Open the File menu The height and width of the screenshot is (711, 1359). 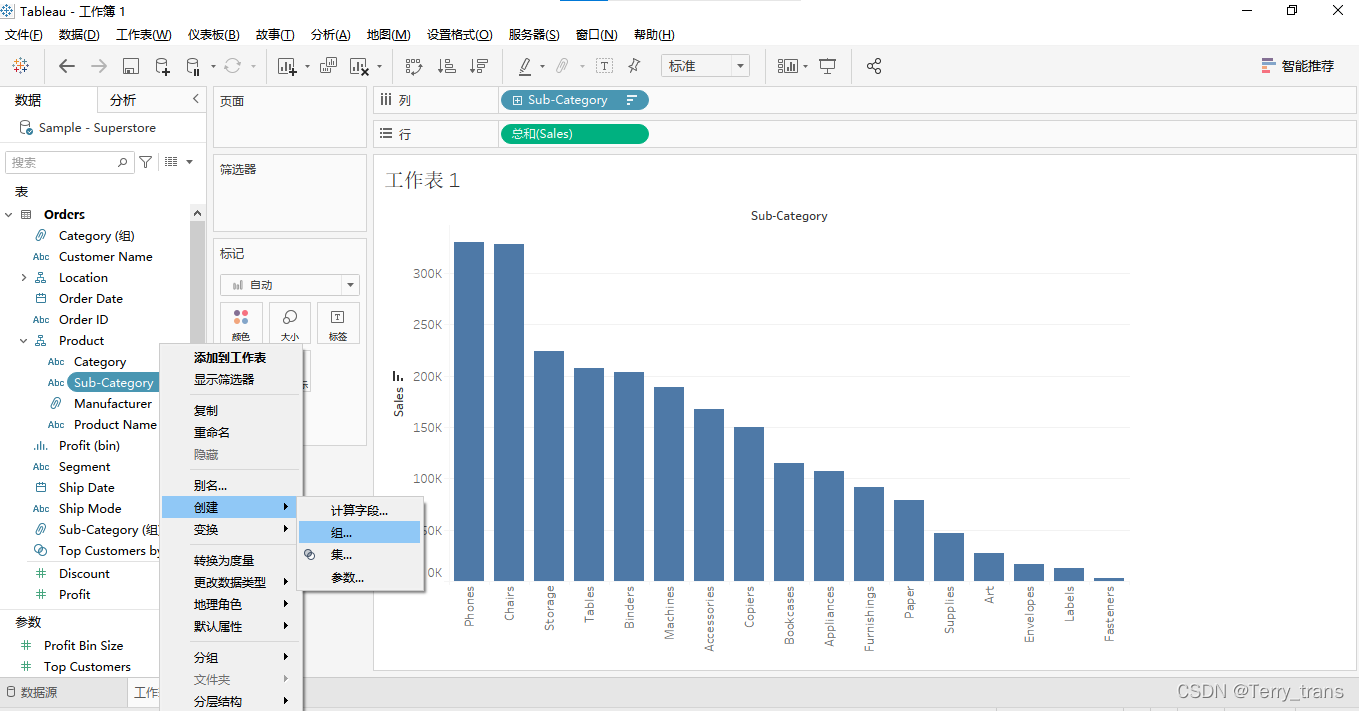point(24,34)
